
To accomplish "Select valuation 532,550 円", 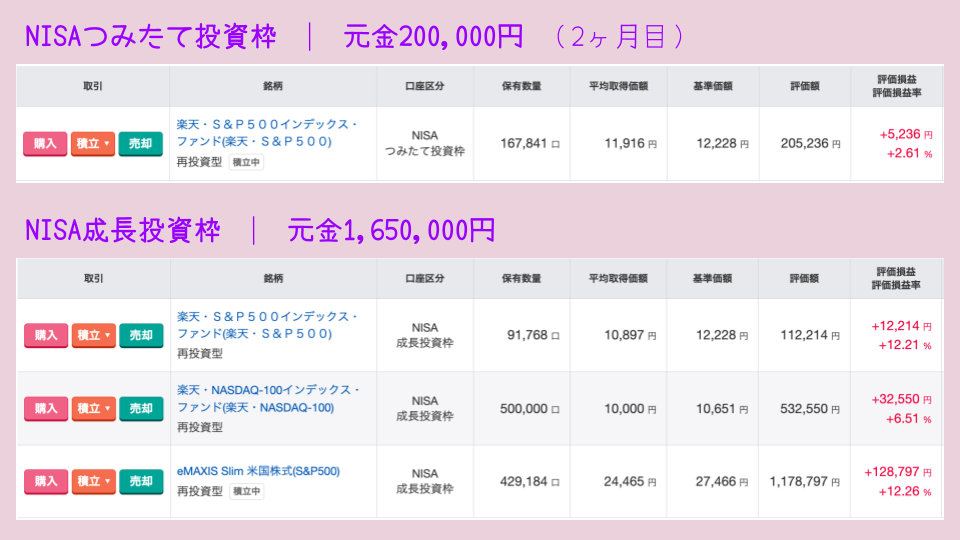I will (811, 408).
